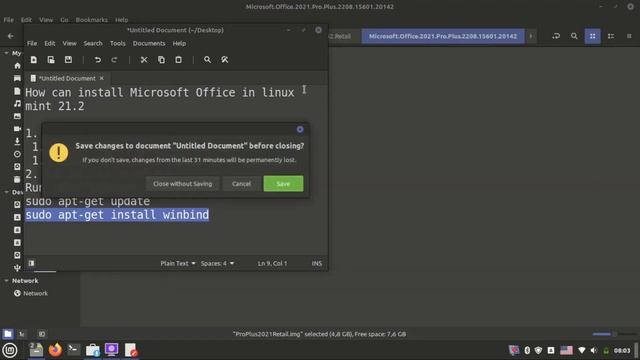Toggle location entry icon in file manager

click(556, 36)
